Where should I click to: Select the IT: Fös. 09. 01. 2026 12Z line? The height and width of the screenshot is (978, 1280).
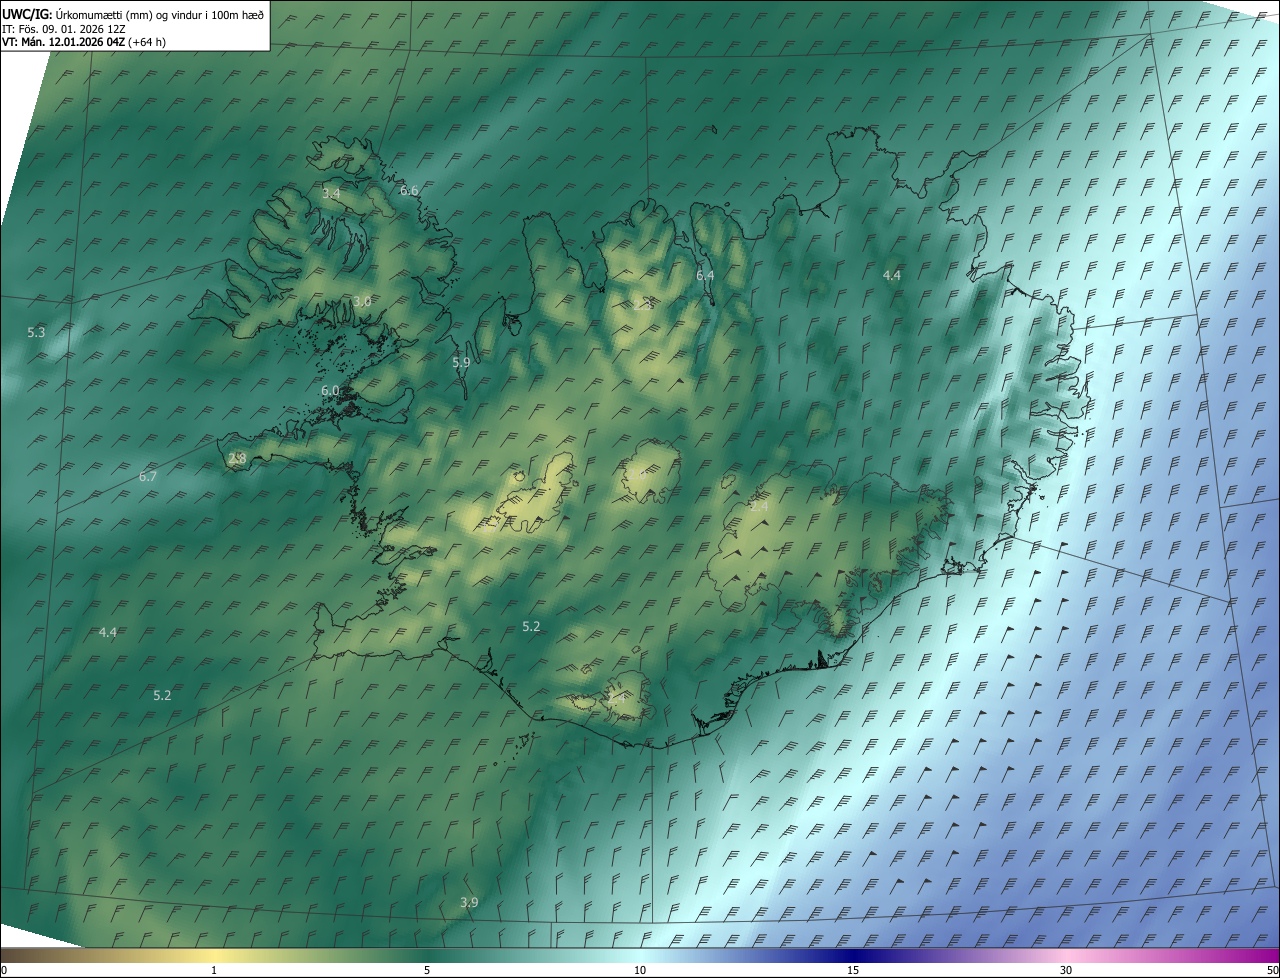[64, 29]
